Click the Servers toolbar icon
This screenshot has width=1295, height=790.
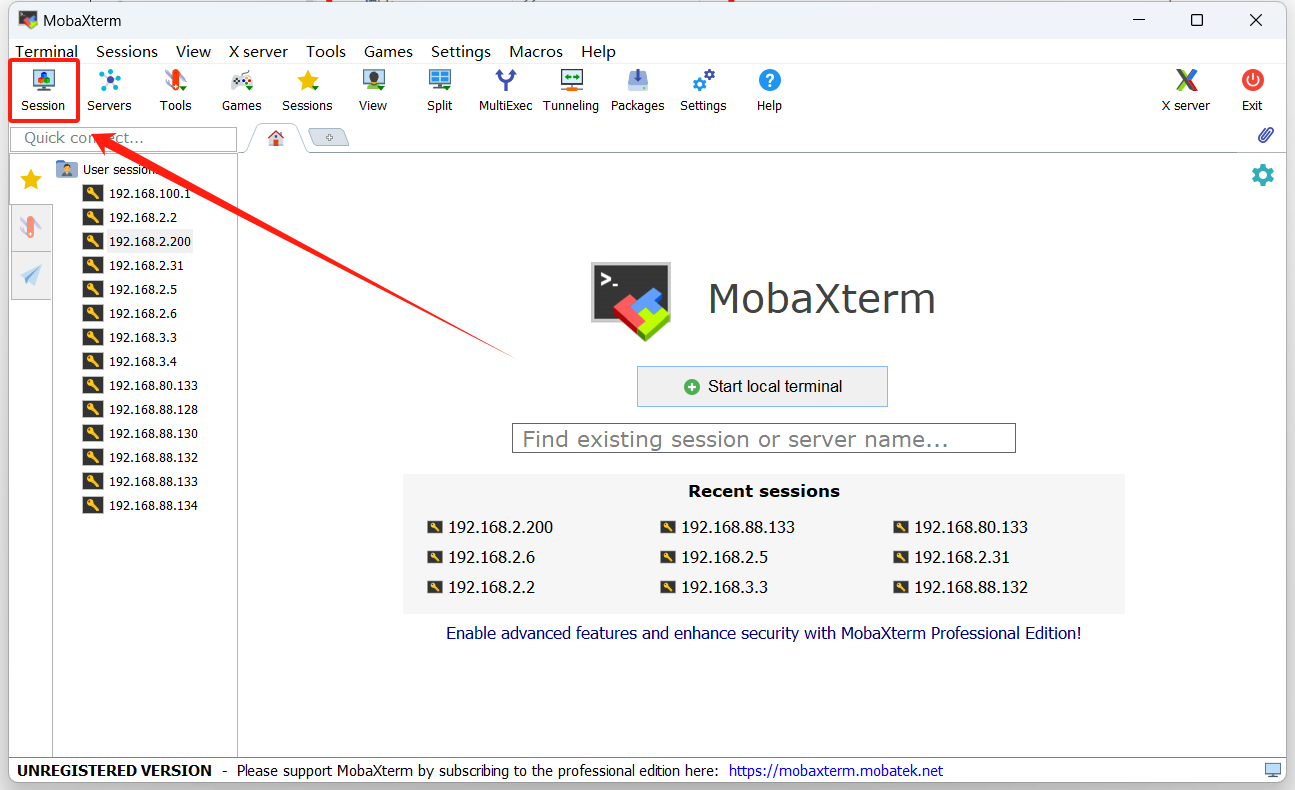[x=109, y=90]
